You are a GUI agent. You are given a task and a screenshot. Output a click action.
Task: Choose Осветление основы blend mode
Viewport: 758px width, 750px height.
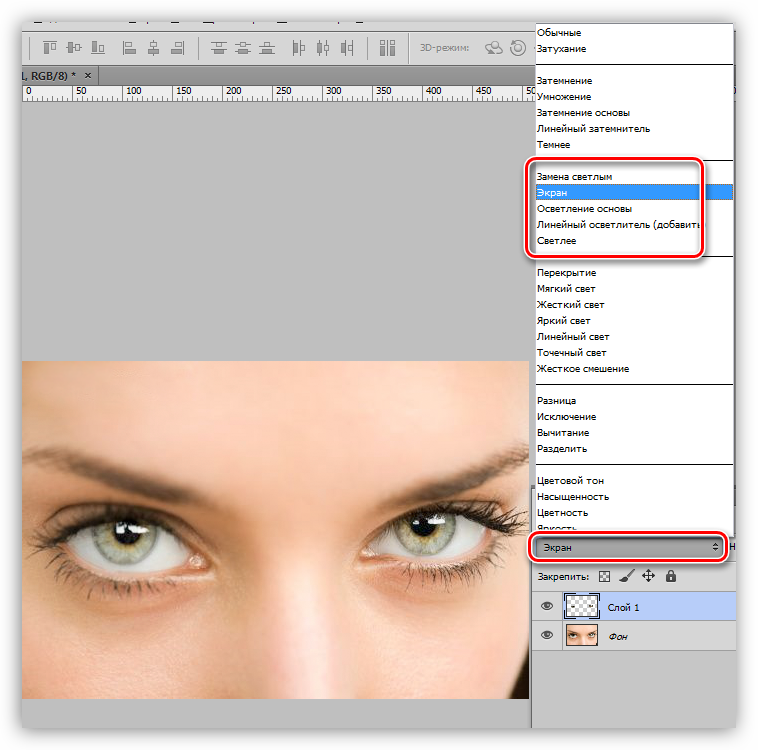click(x=584, y=208)
